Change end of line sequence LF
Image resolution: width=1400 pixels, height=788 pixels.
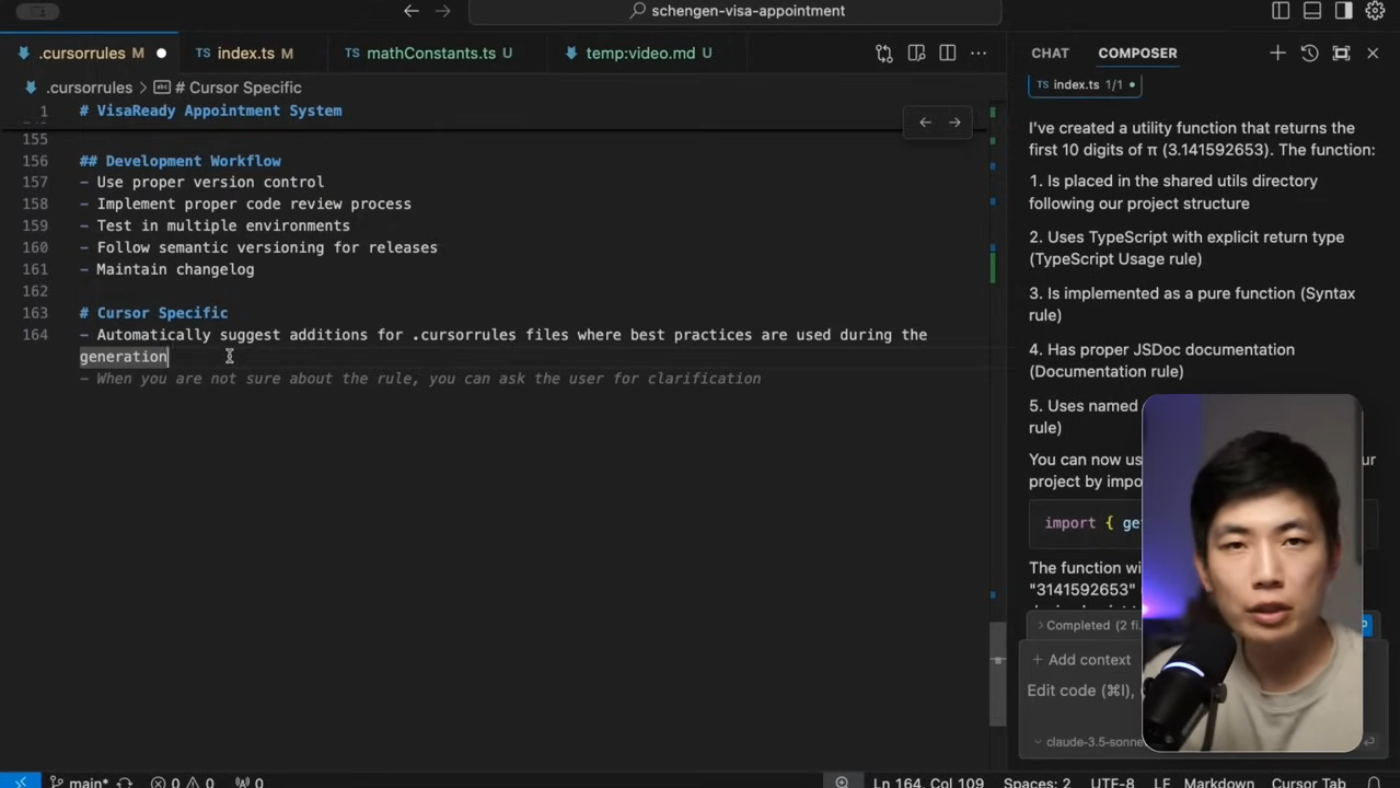[1162, 782]
